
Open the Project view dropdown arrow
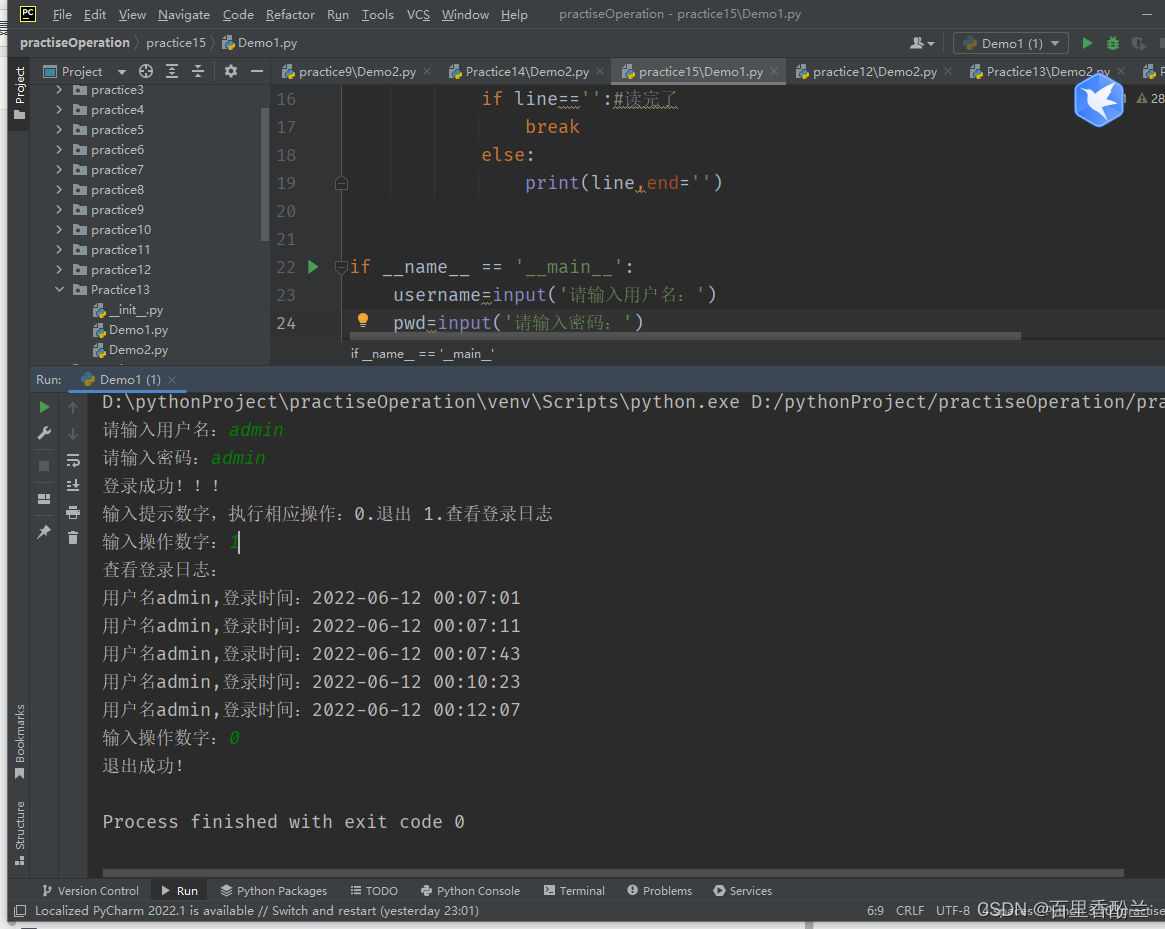121,72
